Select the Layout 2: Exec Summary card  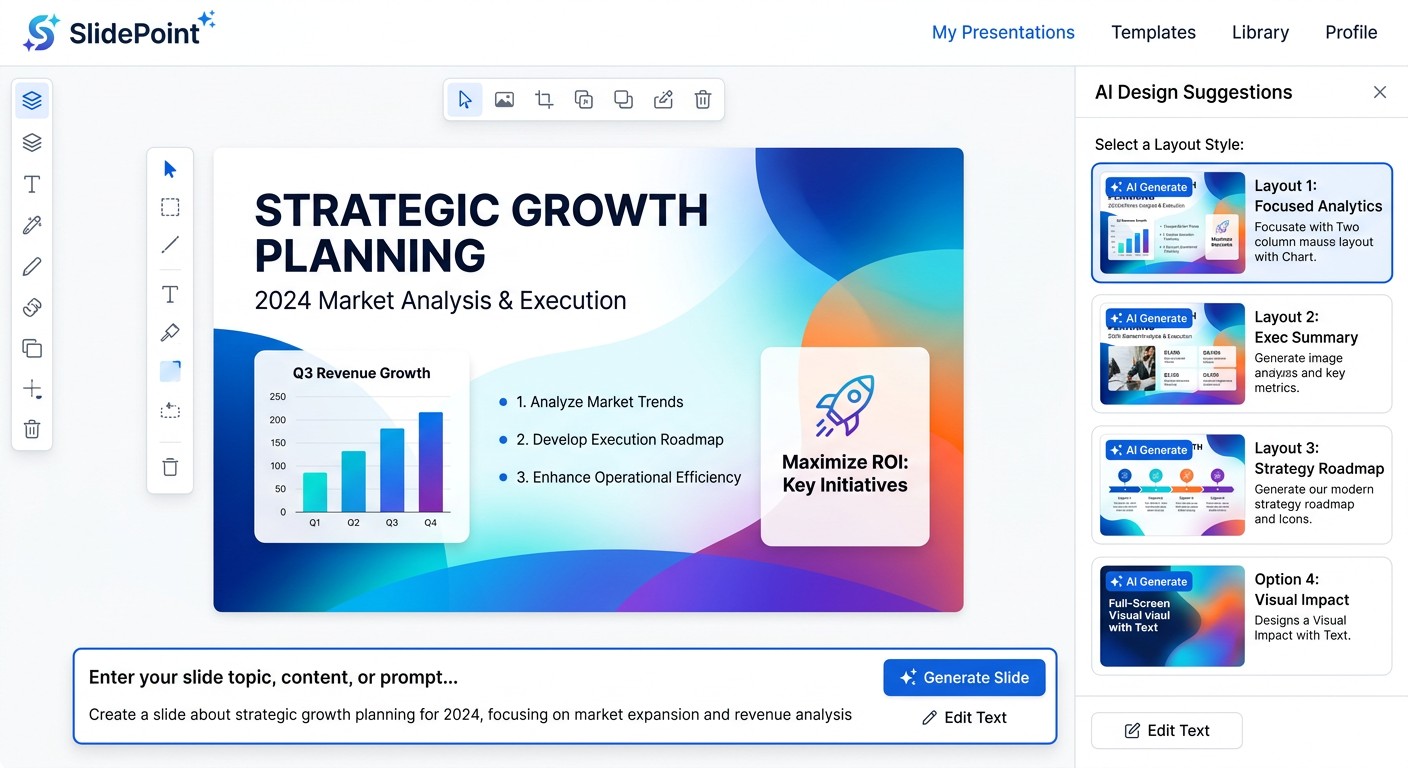point(1242,354)
